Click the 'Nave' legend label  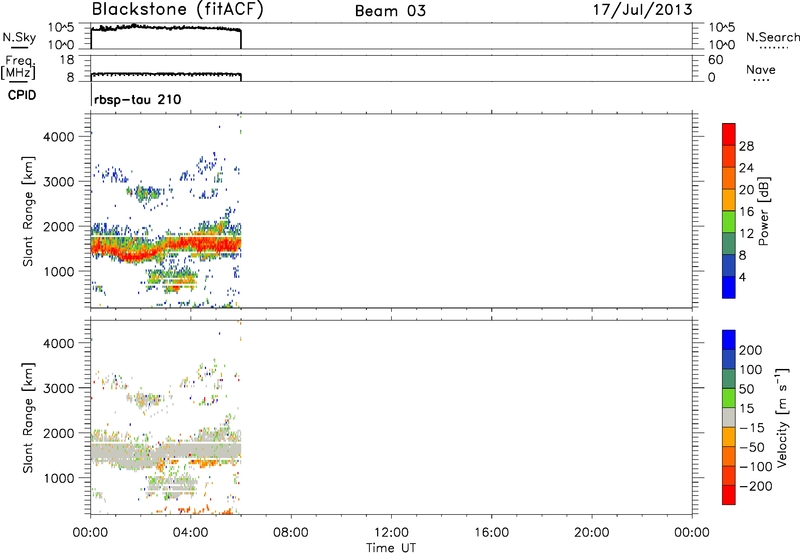point(761,69)
